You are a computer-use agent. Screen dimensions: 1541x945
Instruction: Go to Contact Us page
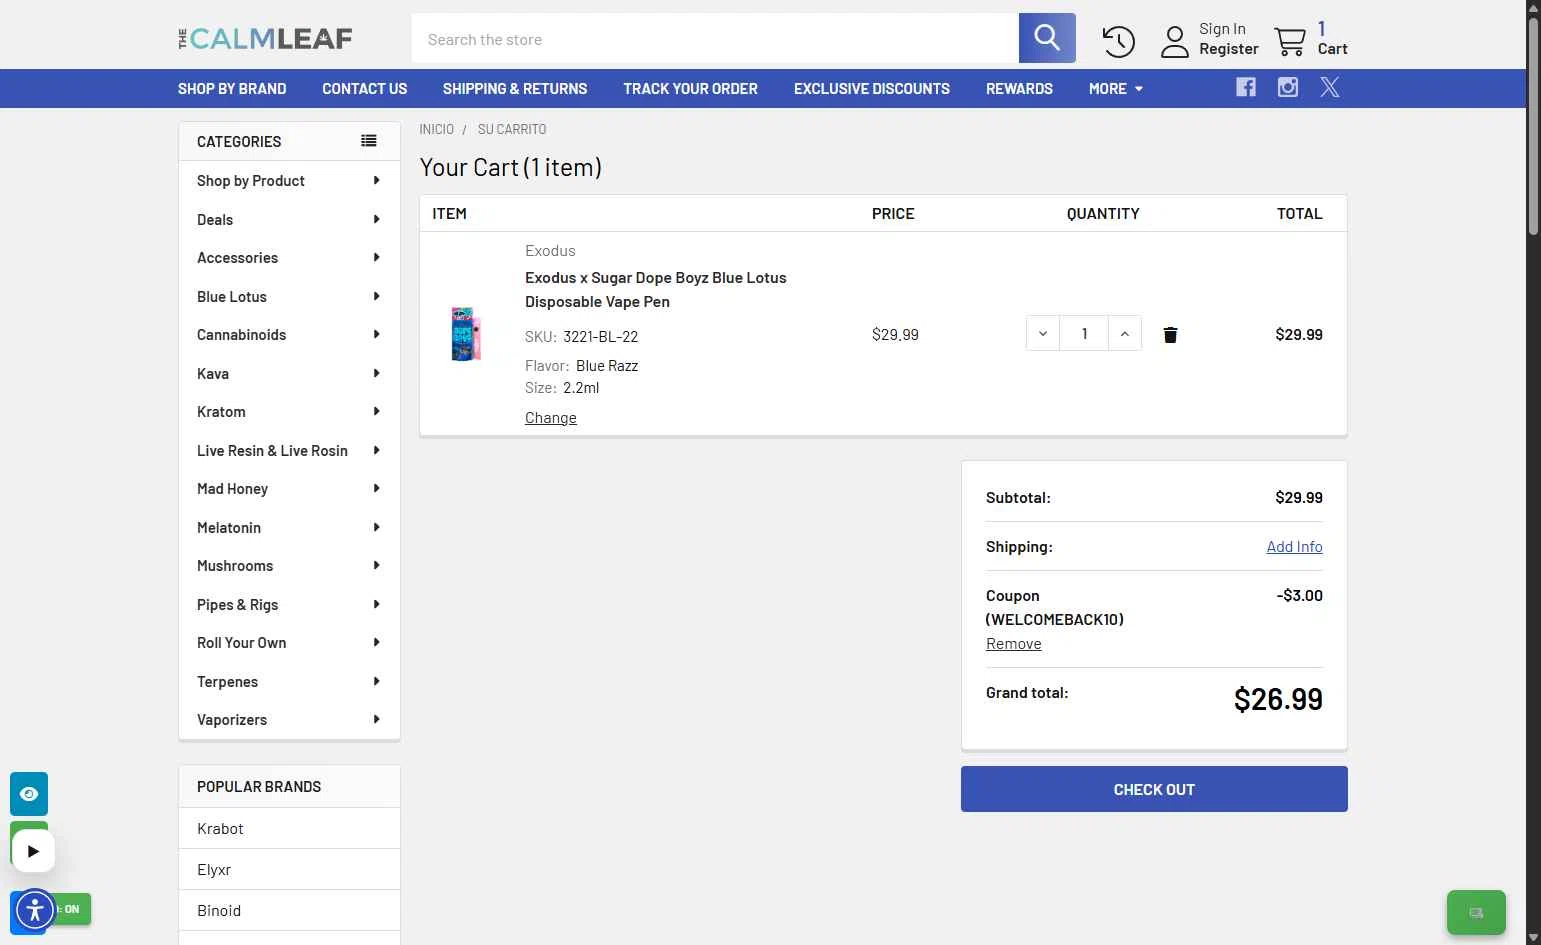[365, 89]
